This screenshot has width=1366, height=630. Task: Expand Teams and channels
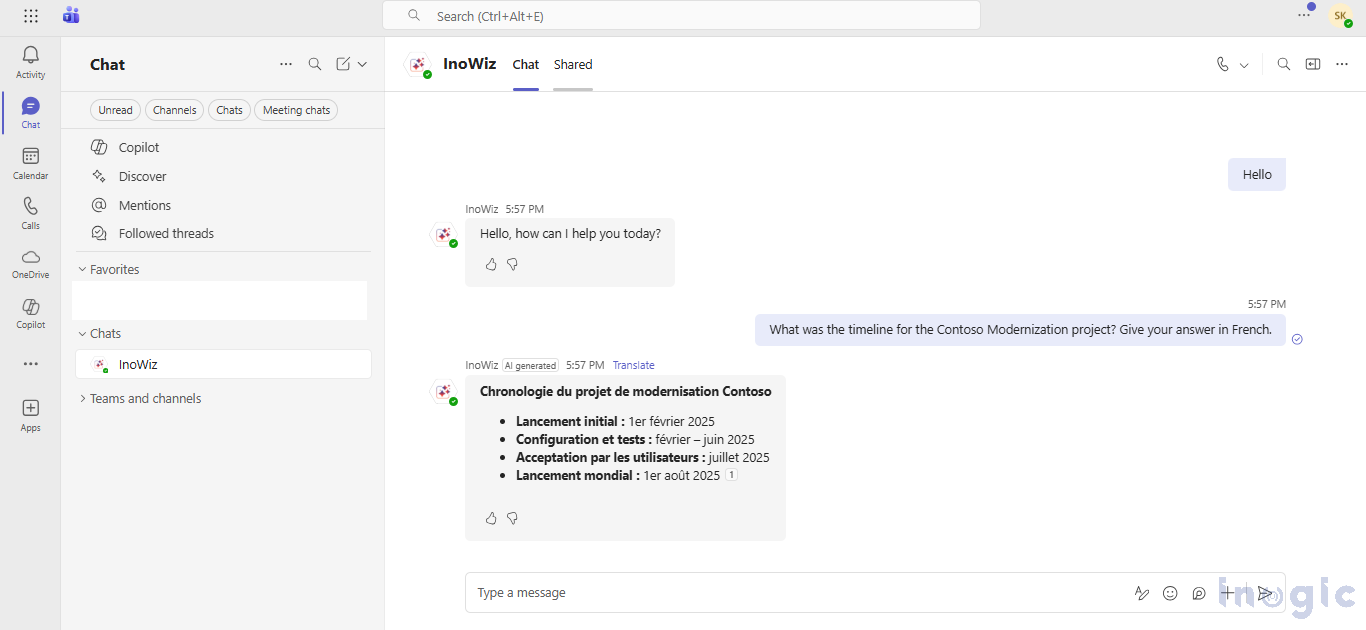(x=145, y=398)
